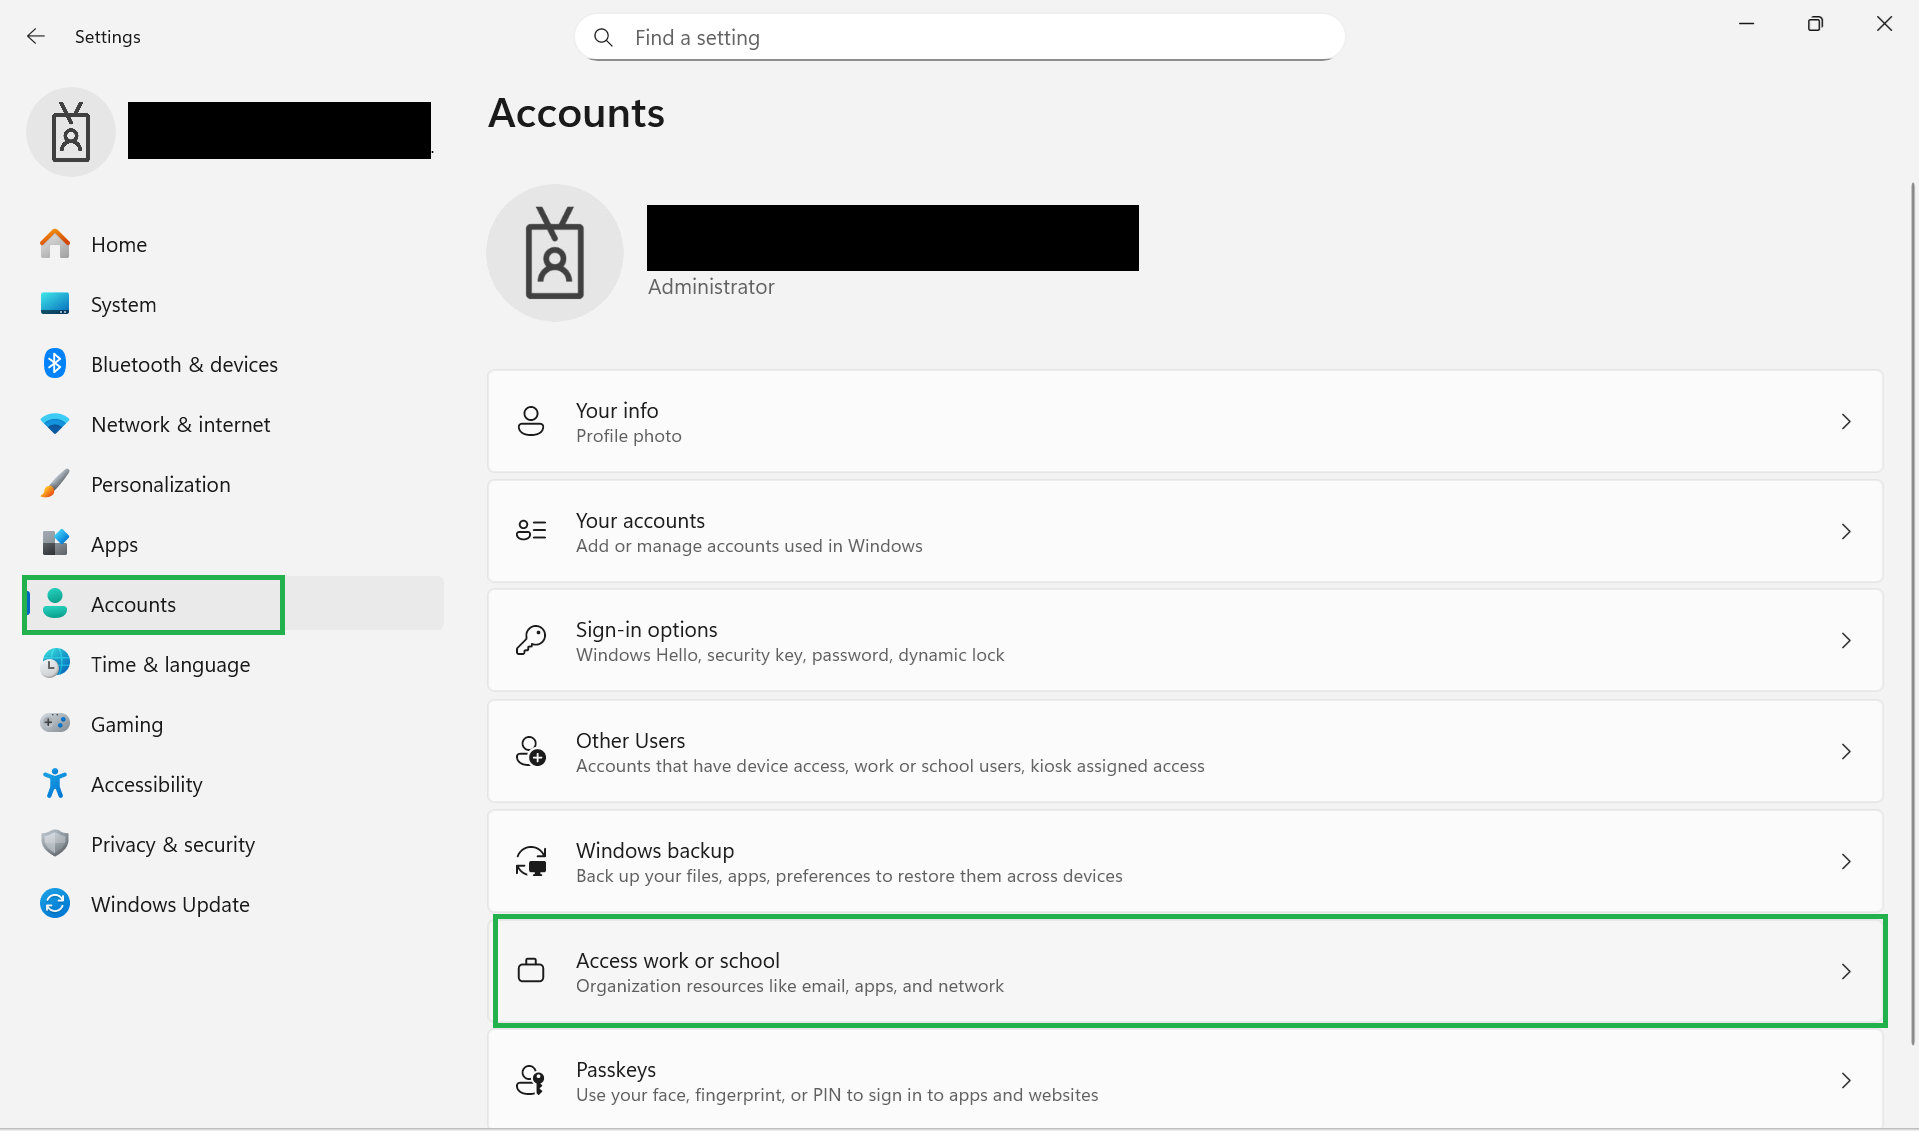1919x1131 pixels.
Task: Open Windows Update label in sidebar
Action: [x=171, y=905]
